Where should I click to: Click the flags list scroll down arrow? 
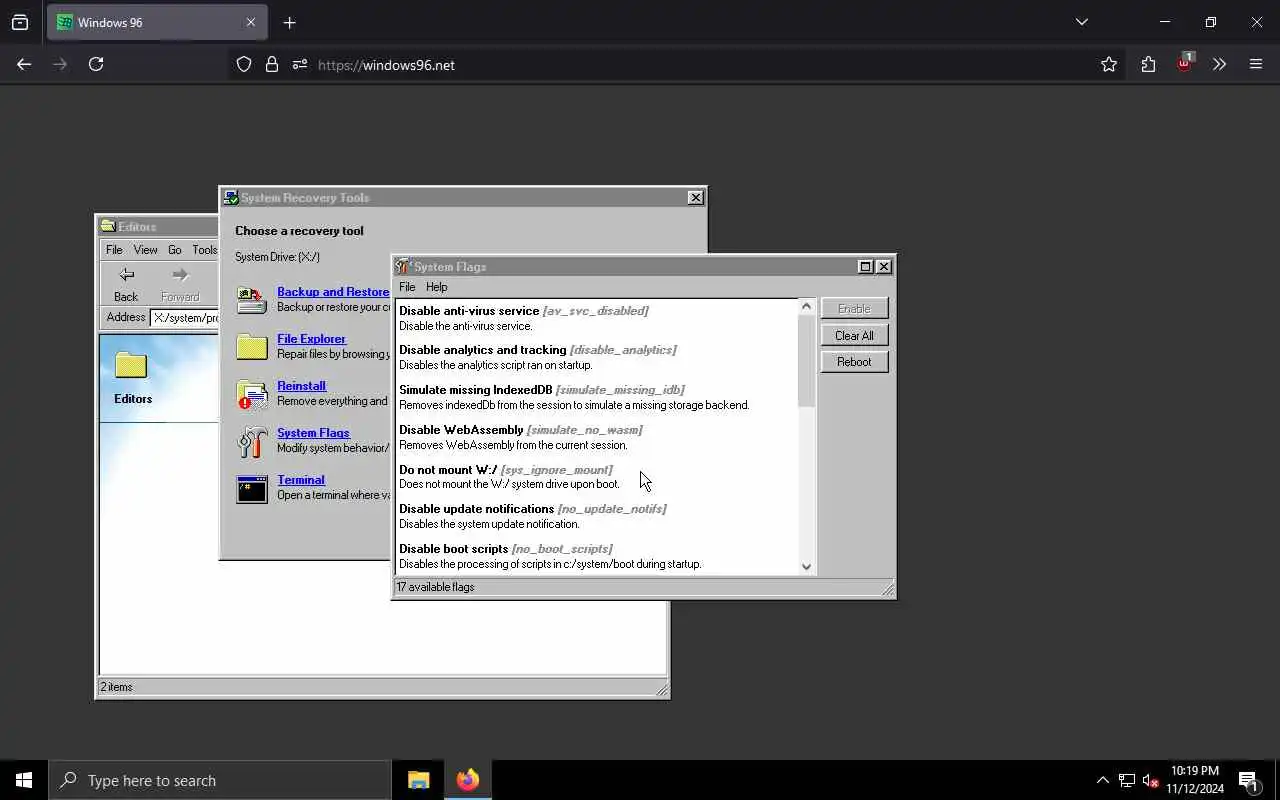click(x=807, y=567)
